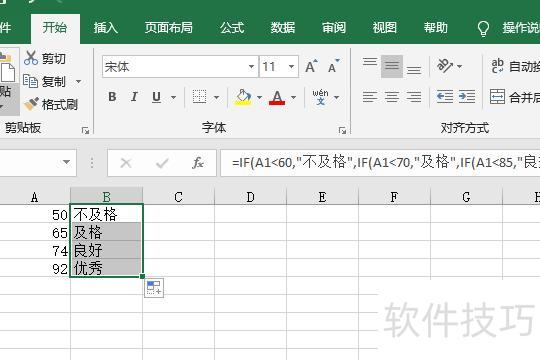Expand the orientation dropdown arrow
Image resolution: width=540 pixels, height=360 pixels.
459,66
